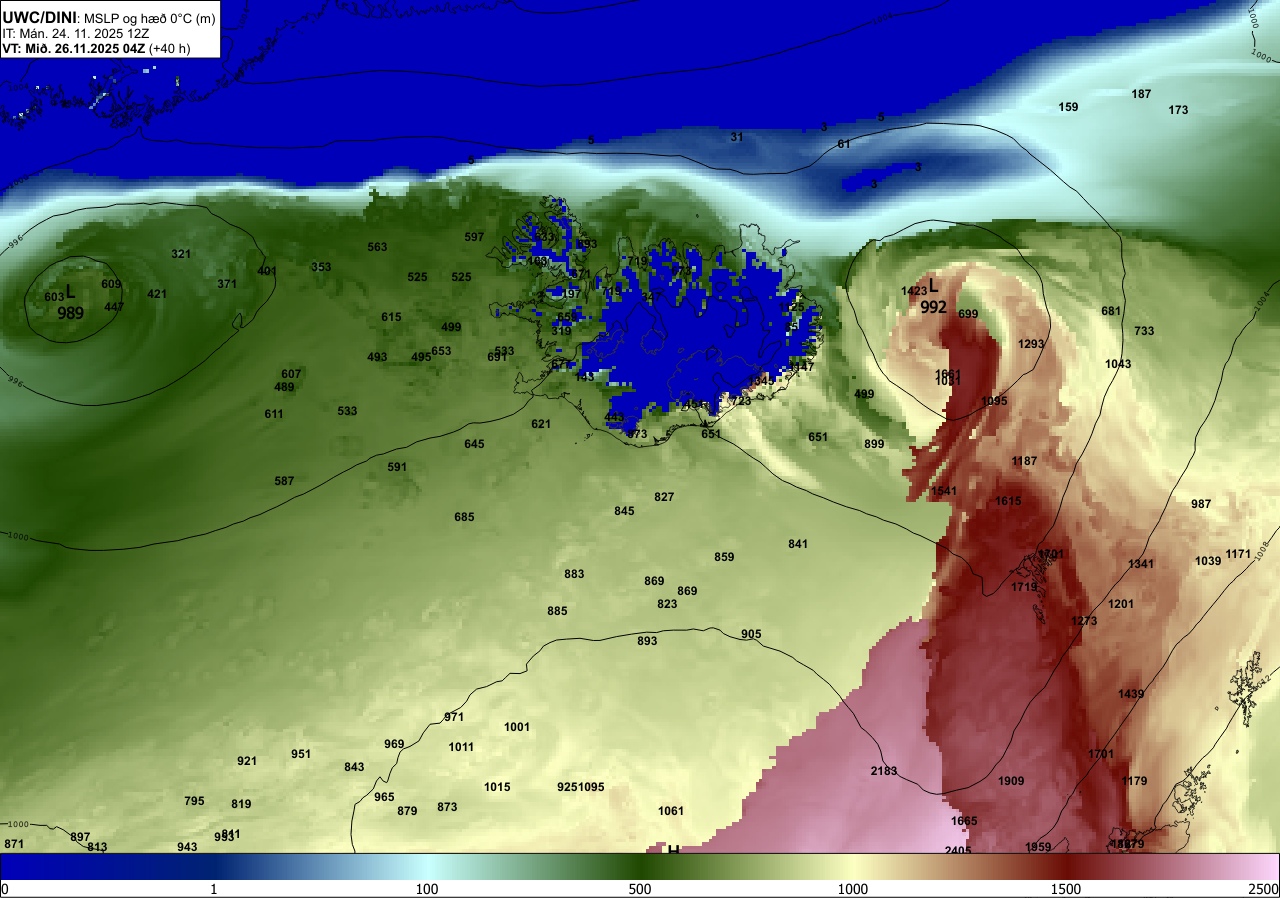This screenshot has height=898, width=1280.
Task: Click the value 159 on the map
Action: [1068, 107]
